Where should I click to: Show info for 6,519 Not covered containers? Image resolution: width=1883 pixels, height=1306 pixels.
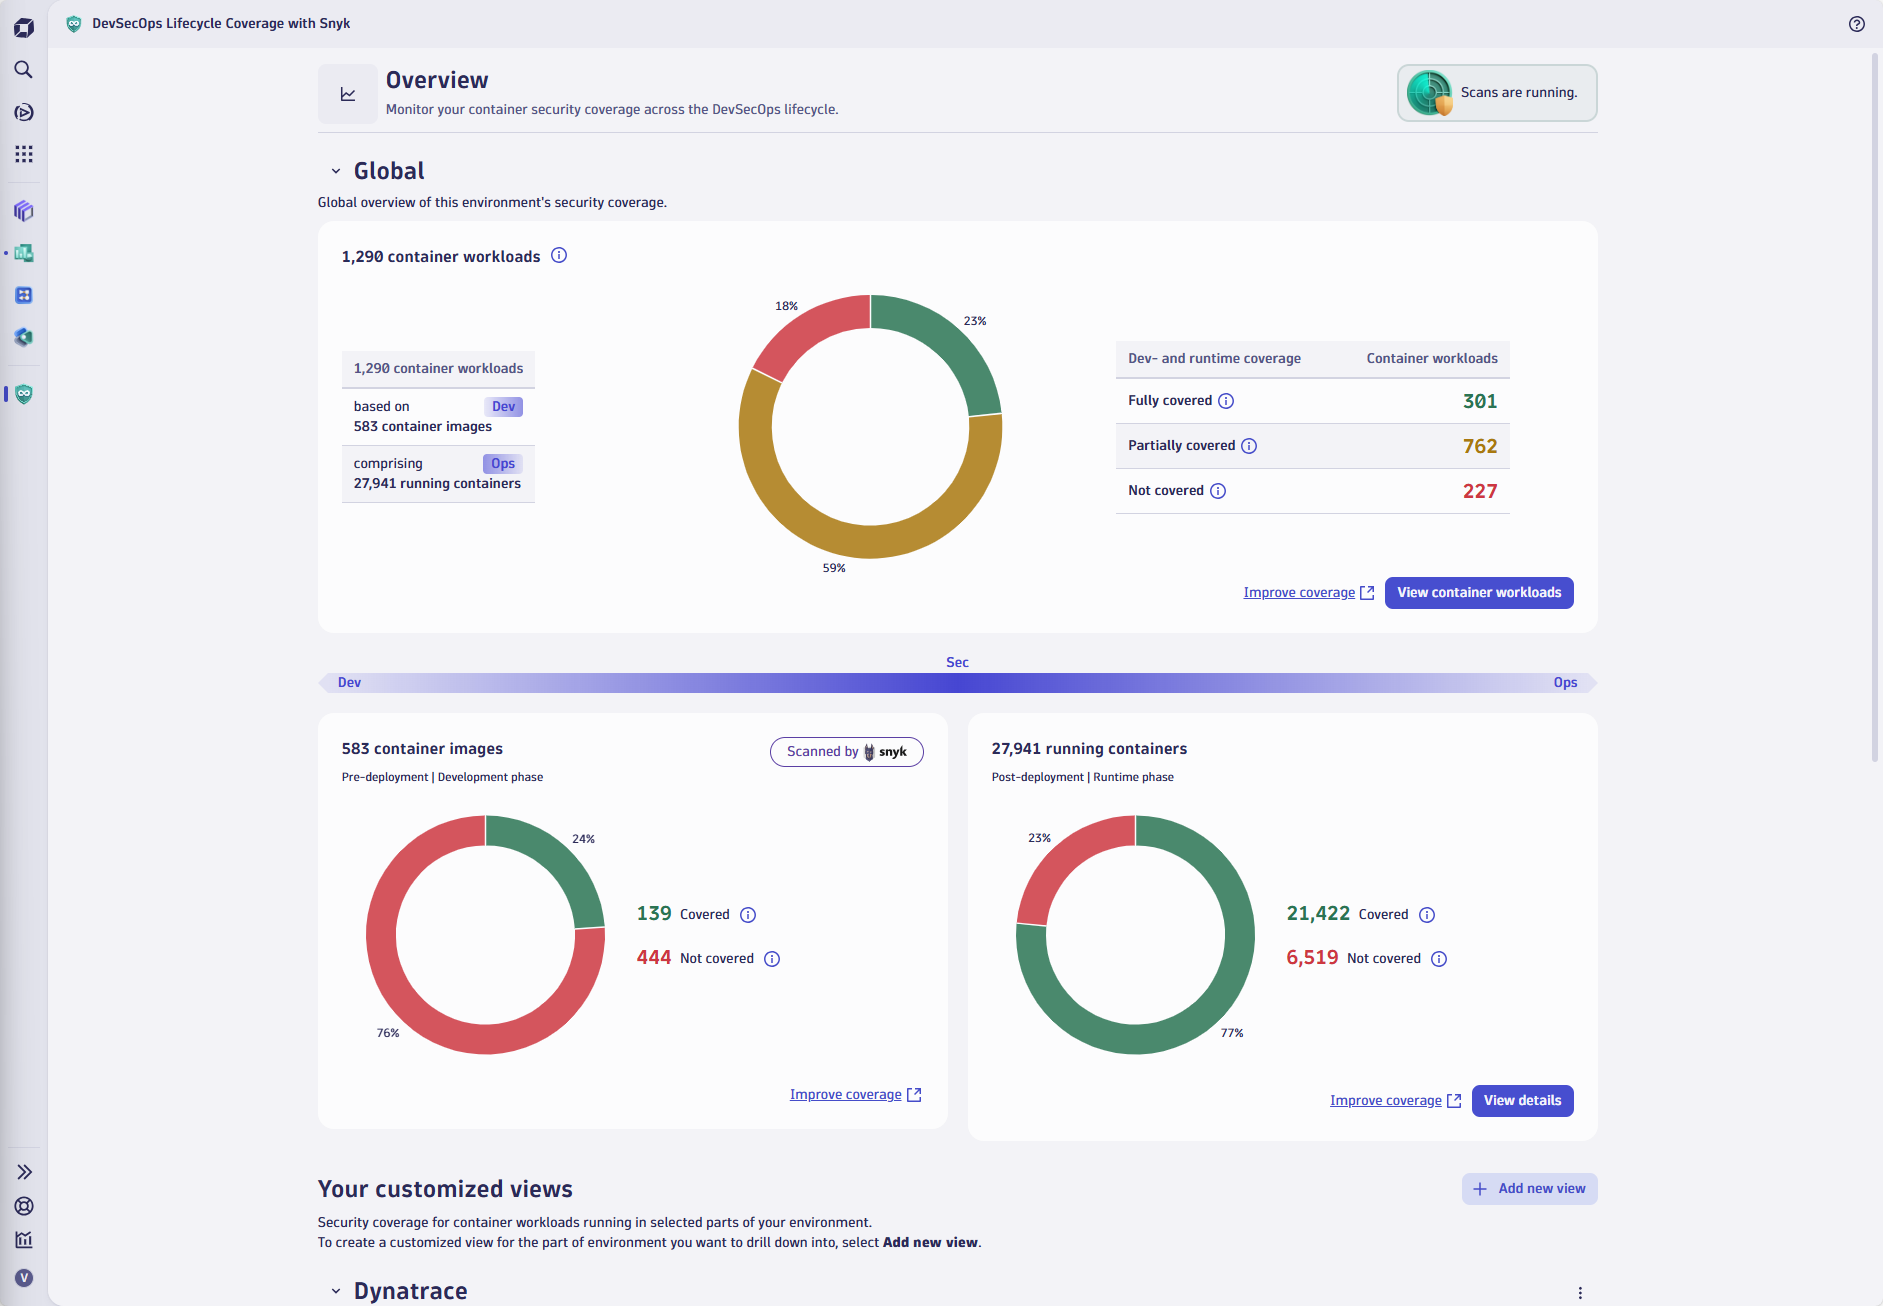coord(1439,959)
